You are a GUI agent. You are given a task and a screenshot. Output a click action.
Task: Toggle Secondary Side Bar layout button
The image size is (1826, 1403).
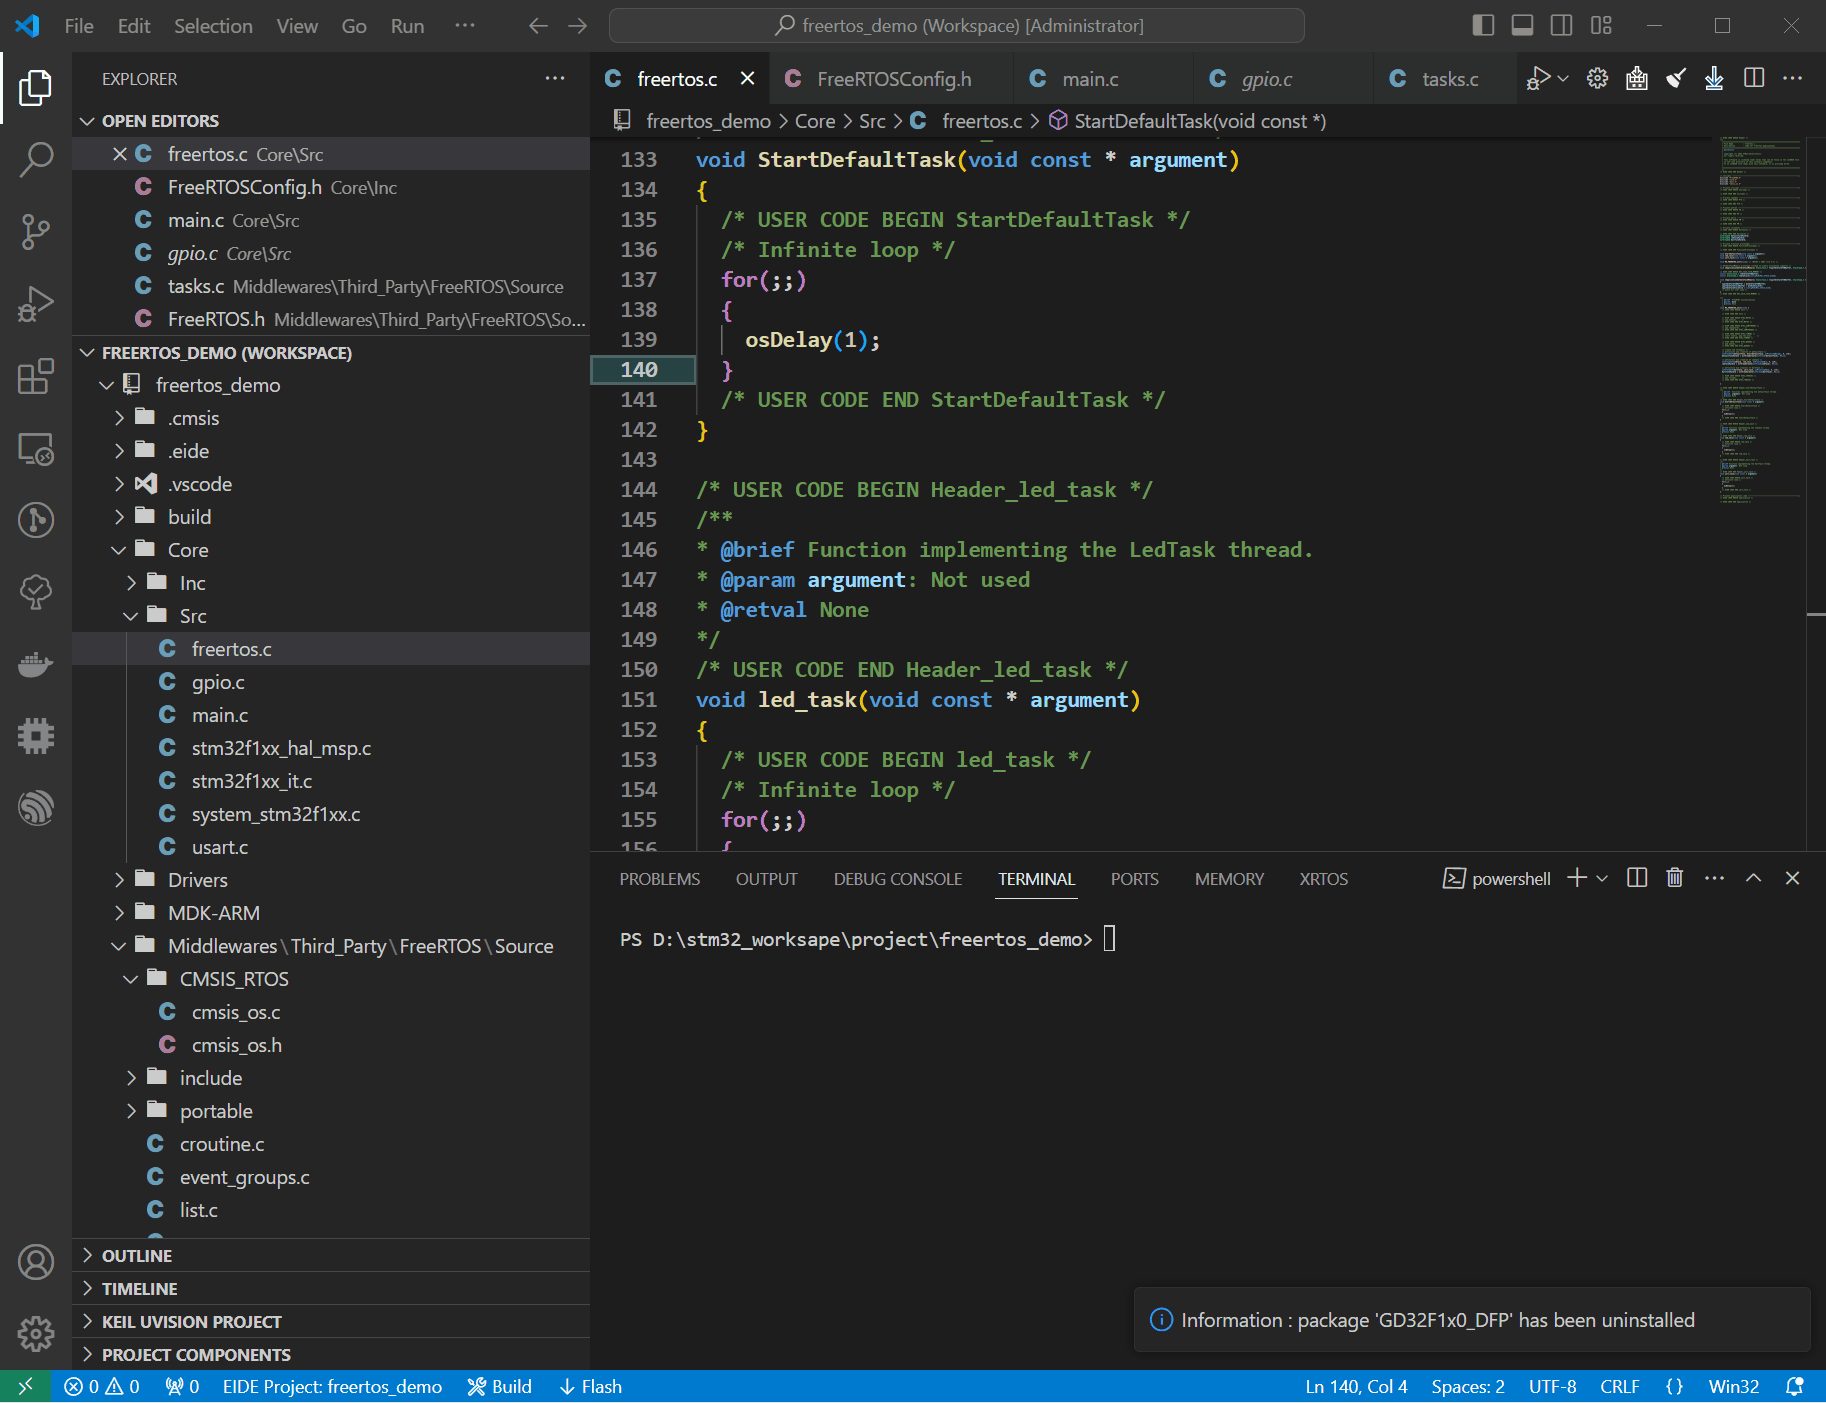click(x=1561, y=26)
